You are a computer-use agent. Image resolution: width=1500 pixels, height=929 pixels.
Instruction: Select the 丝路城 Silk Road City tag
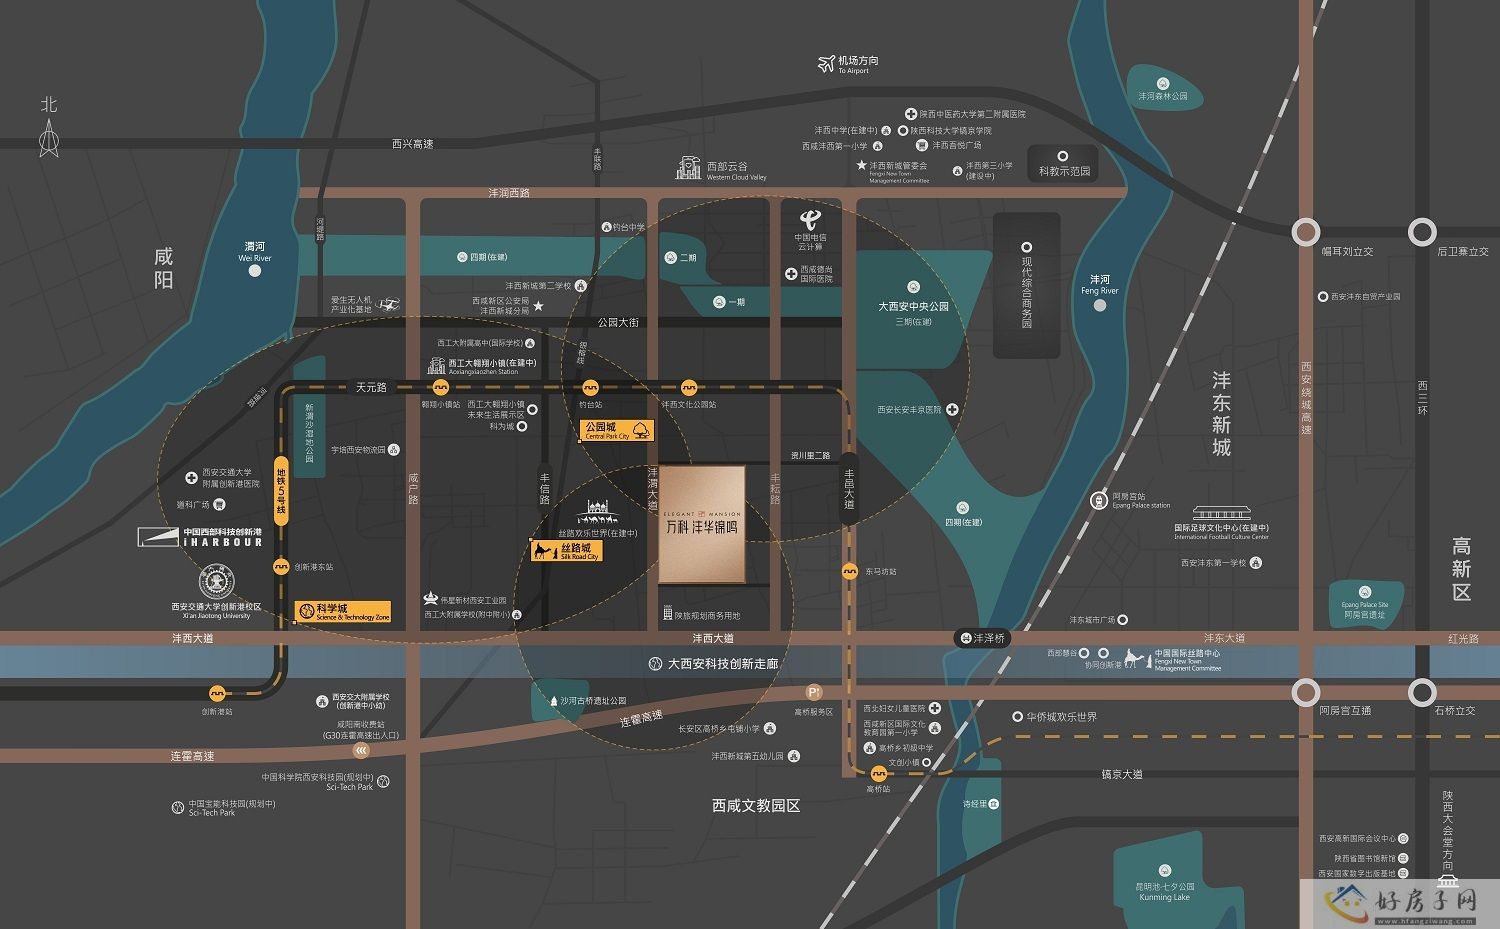567,551
